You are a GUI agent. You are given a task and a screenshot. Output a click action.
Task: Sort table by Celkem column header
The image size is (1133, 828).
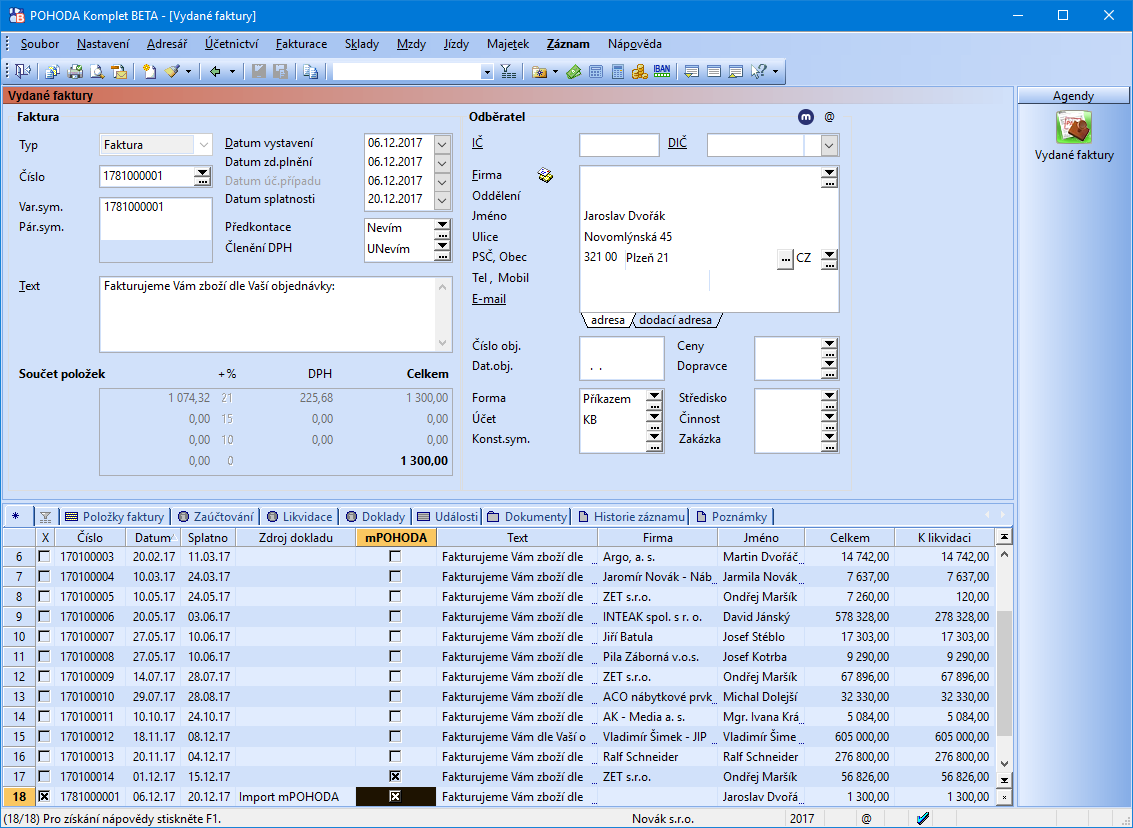point(849,538)
